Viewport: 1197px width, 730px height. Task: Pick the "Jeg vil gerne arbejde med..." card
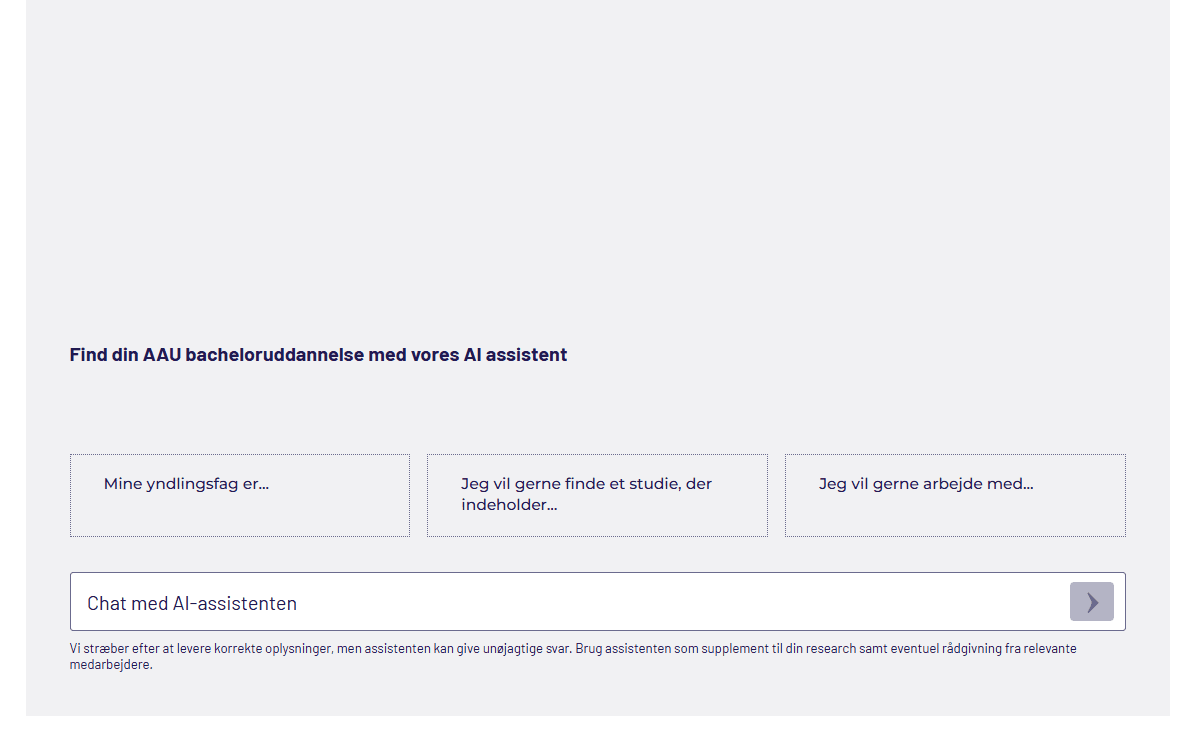(955, 495)
